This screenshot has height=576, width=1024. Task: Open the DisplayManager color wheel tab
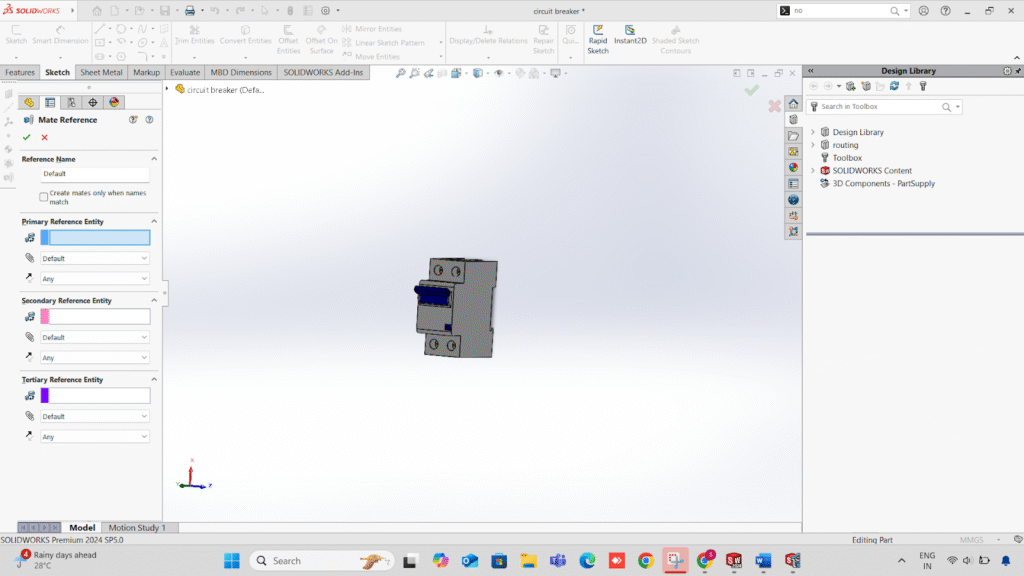(x=114, y=102)
